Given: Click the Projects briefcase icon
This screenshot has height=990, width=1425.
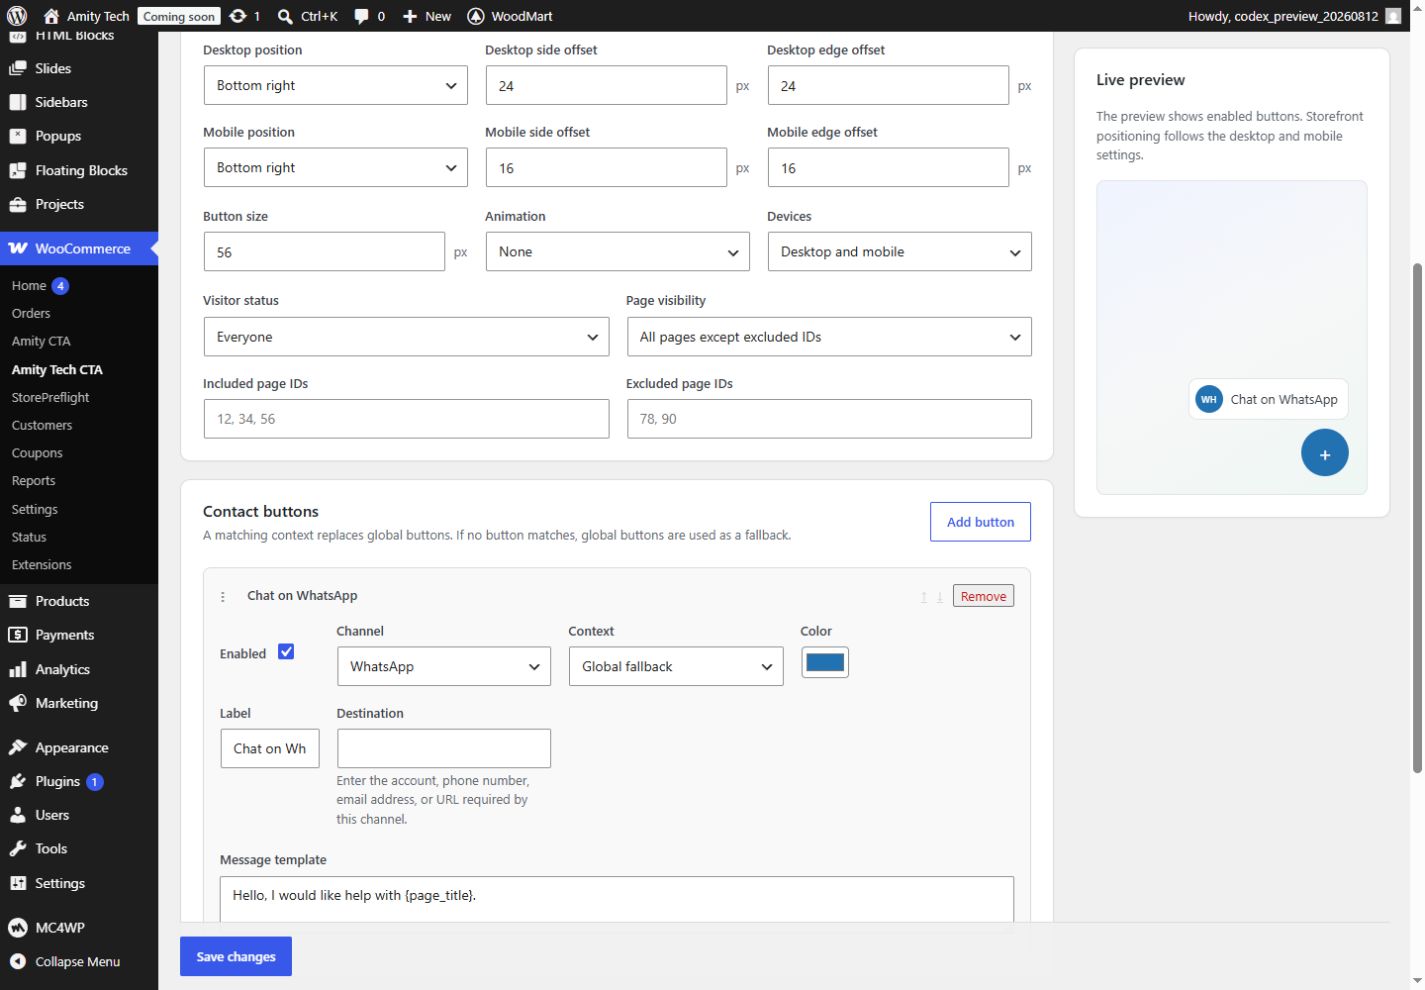Looking at the screenshot, I should 18,204.
